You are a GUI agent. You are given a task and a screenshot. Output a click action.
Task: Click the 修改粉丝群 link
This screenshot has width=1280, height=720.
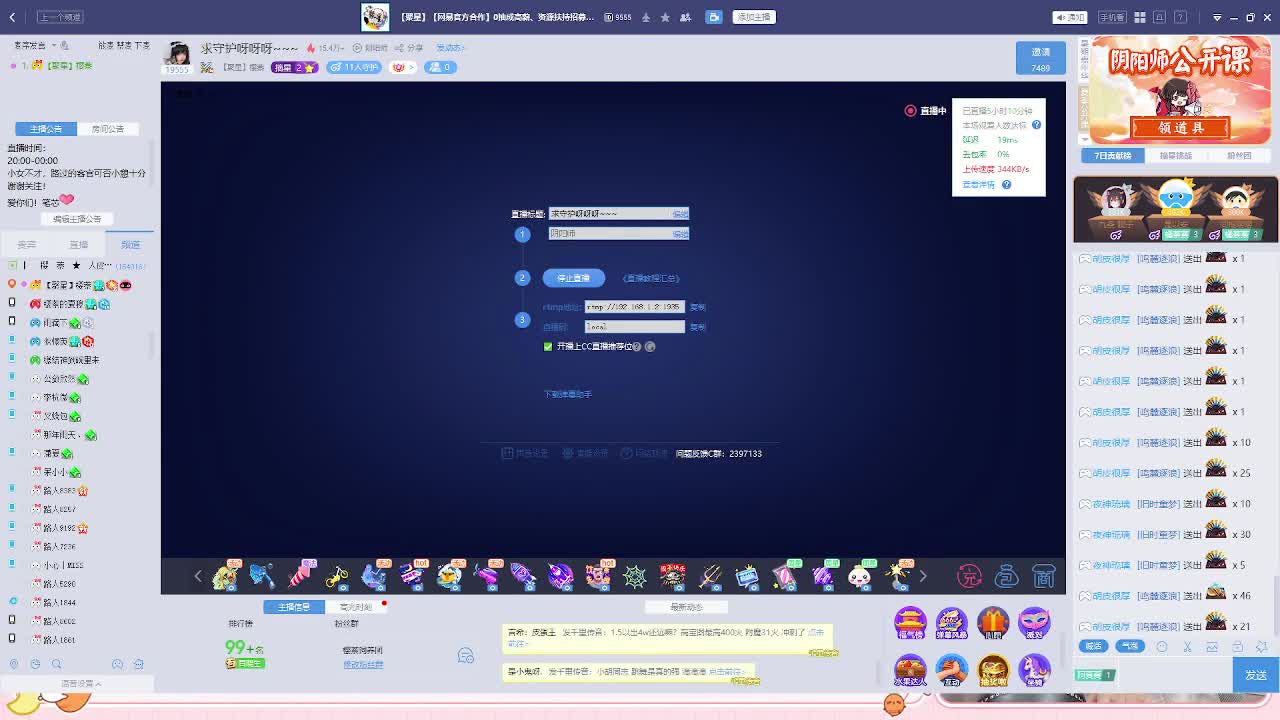(363, 664)
